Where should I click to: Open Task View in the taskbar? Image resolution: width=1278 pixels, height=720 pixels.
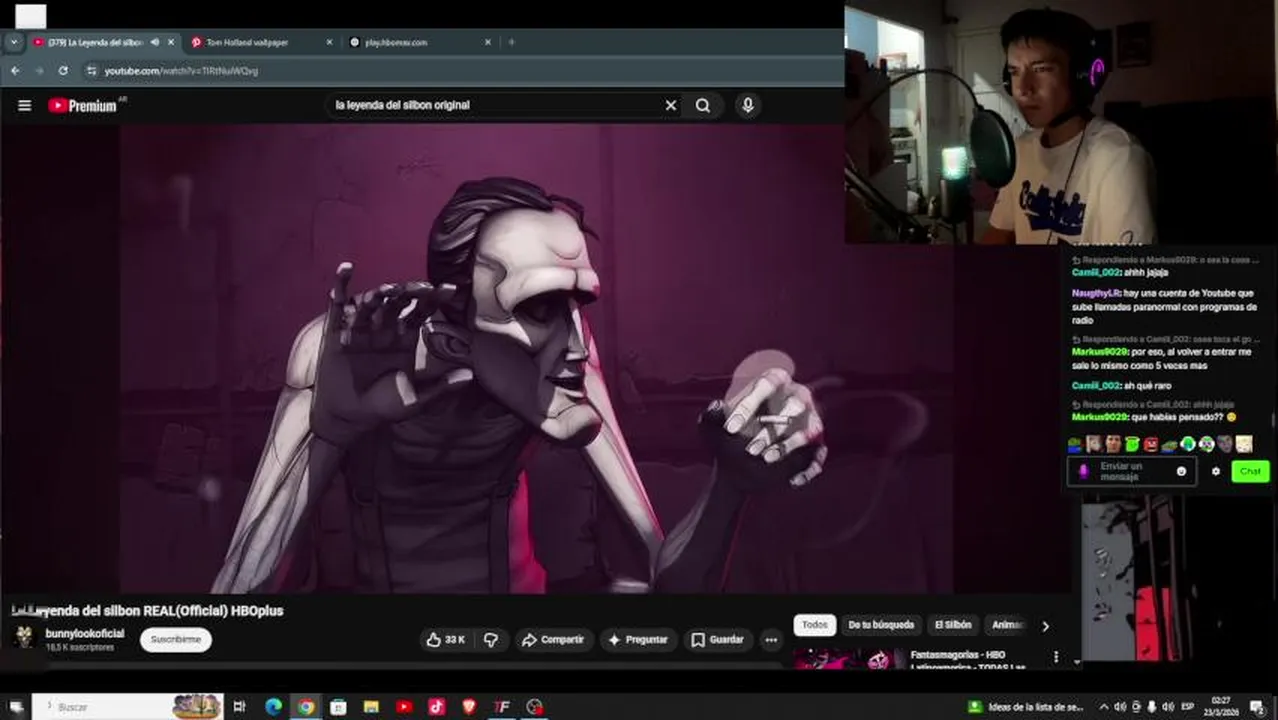pos(239,707)
